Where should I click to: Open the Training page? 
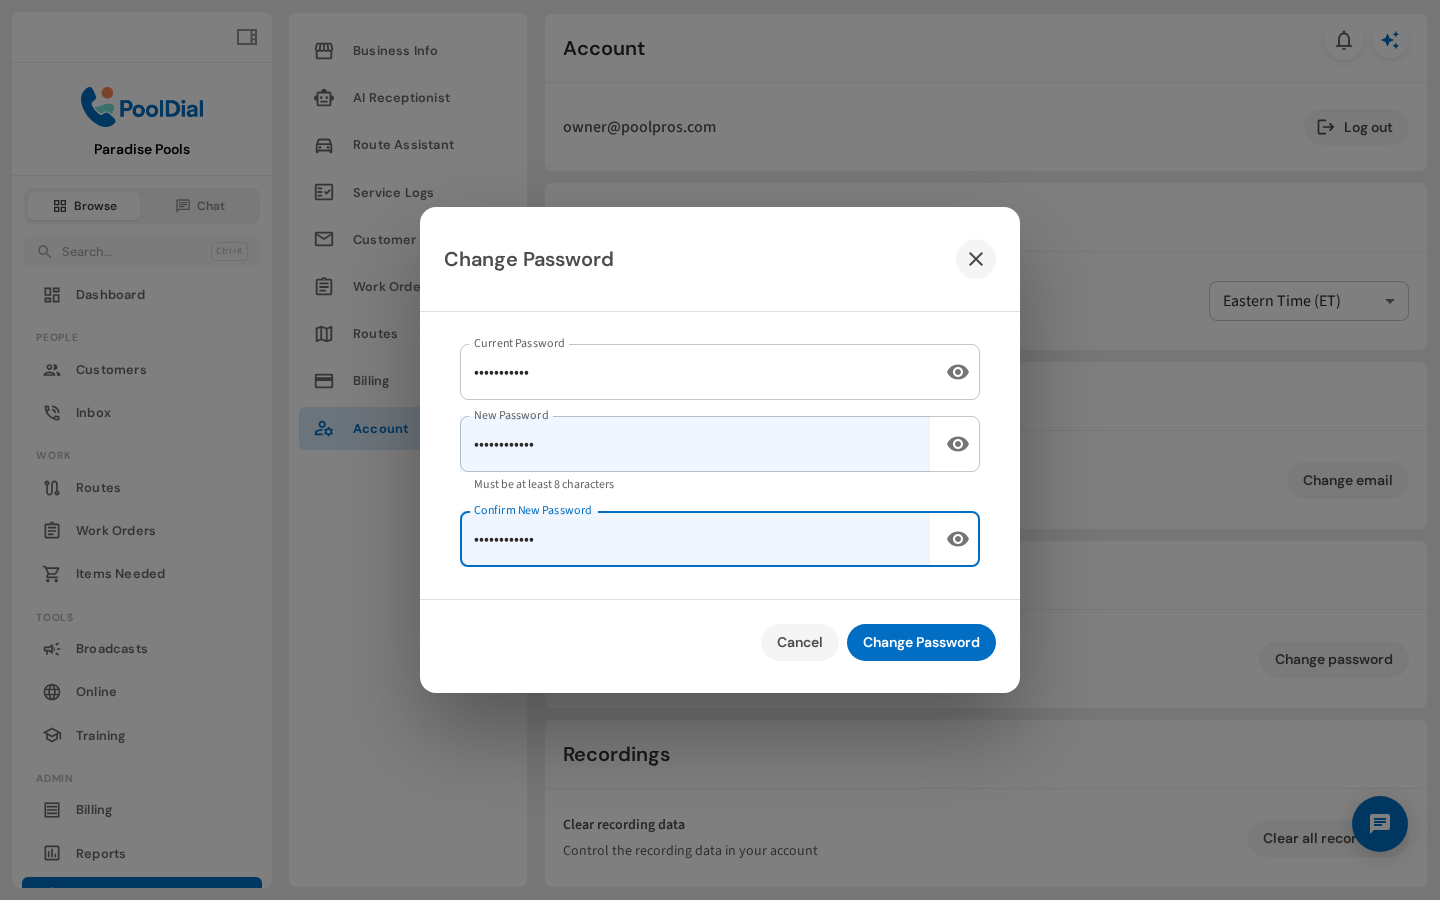[142, 736]
